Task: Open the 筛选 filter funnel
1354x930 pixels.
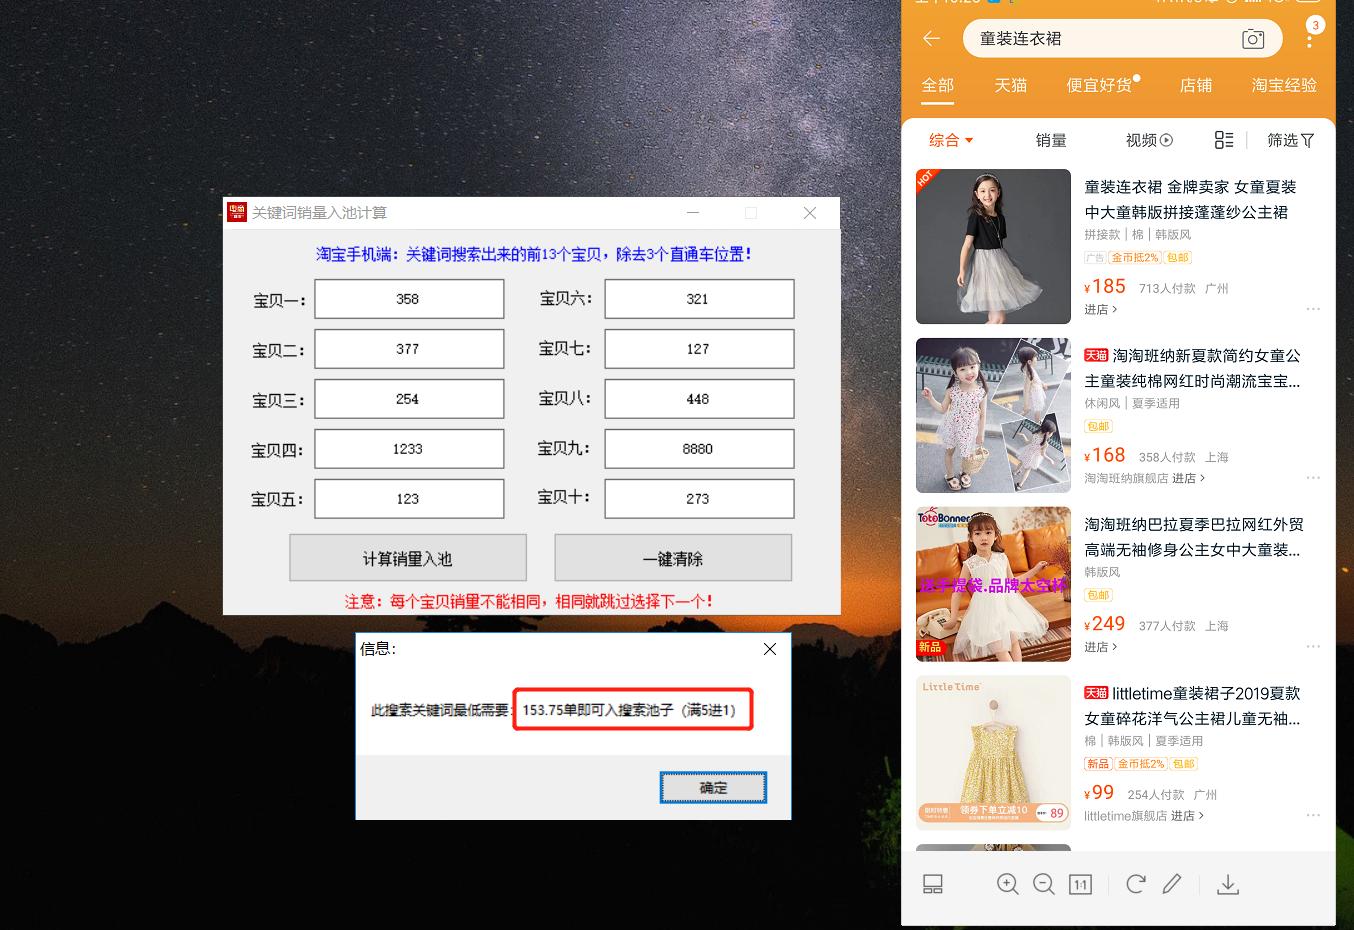Action: click(x=1290, y=140)
